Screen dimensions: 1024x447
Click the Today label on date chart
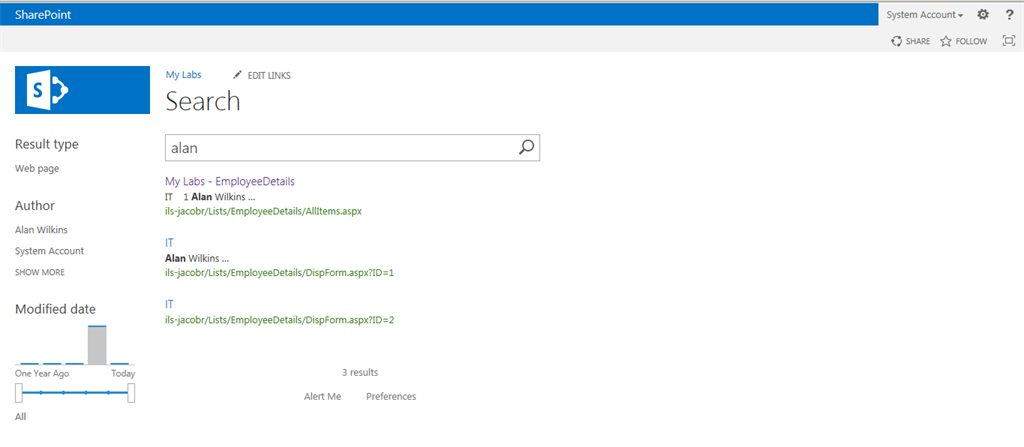coord(123,373)
